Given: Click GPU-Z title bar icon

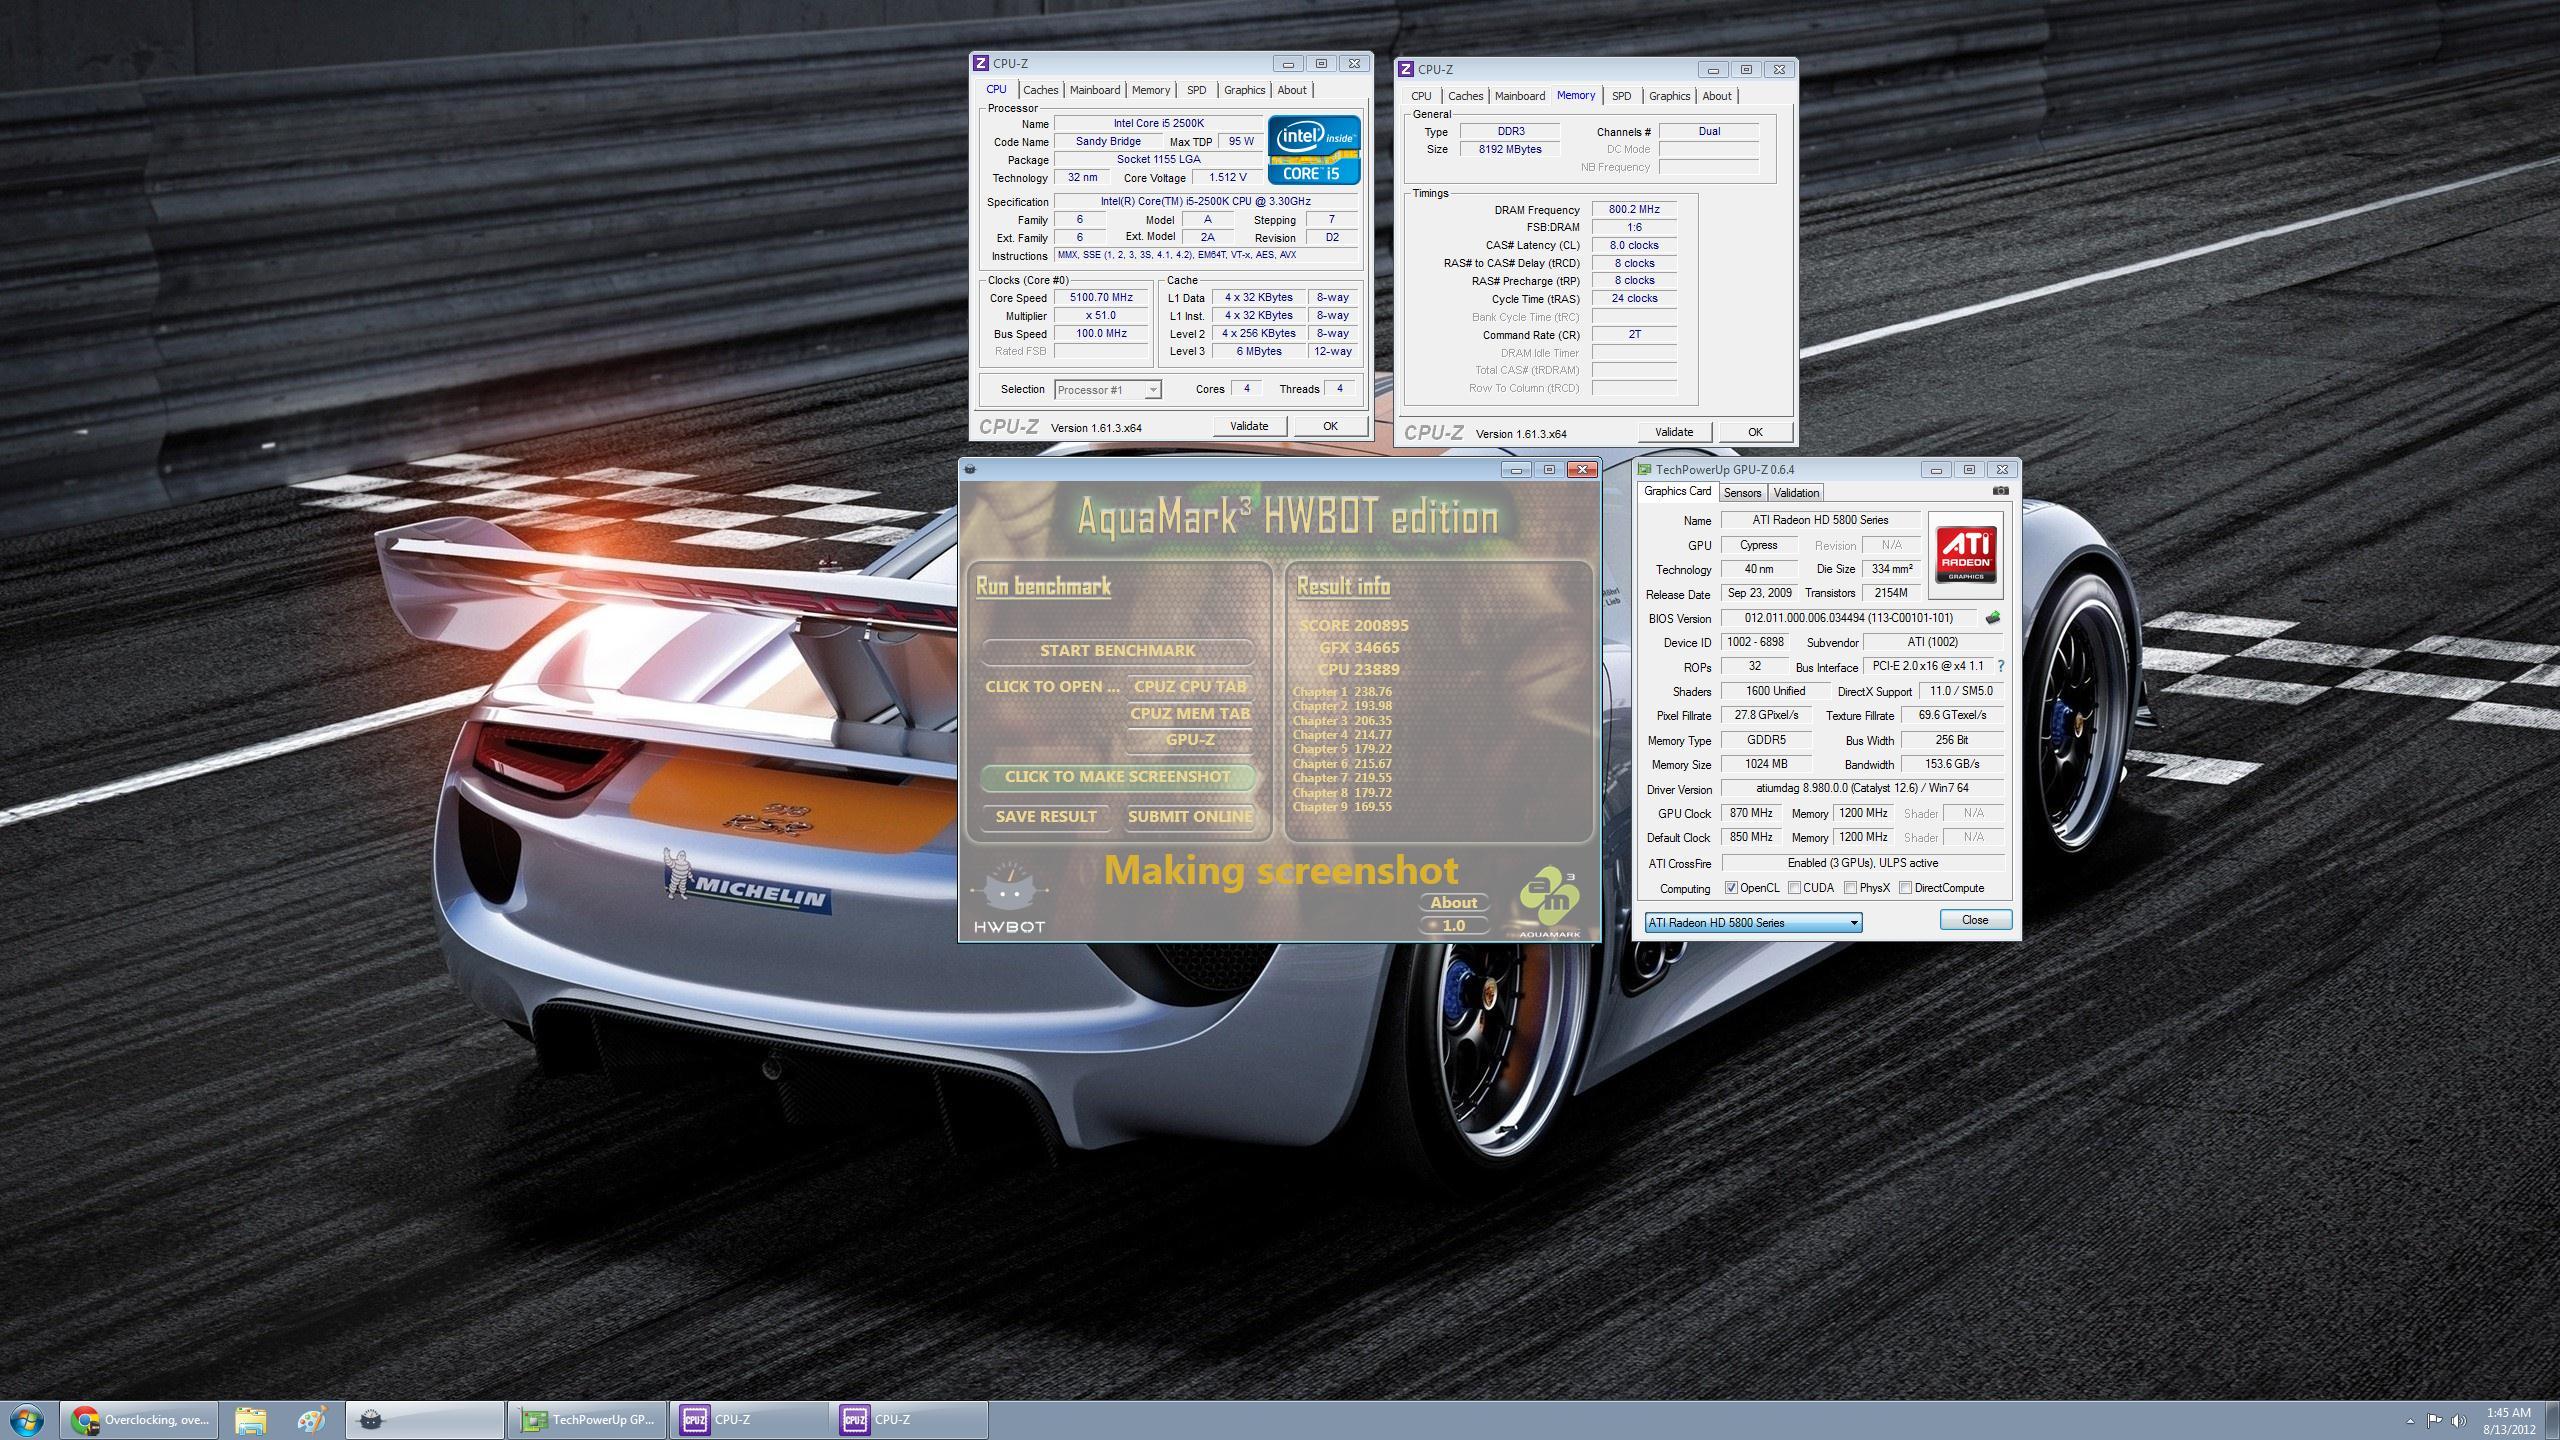Looking at the screenshot, I should 1645,469.
